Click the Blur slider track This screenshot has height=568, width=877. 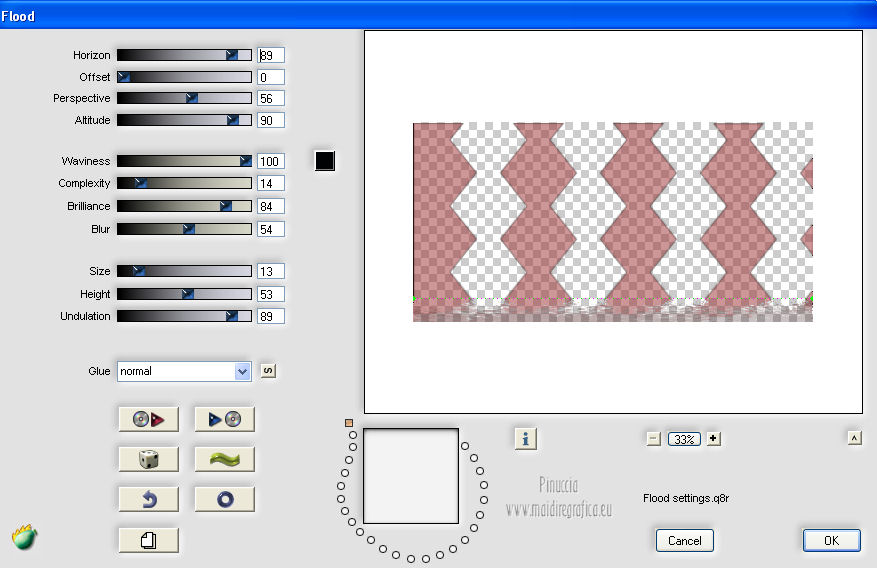point(184,229)
